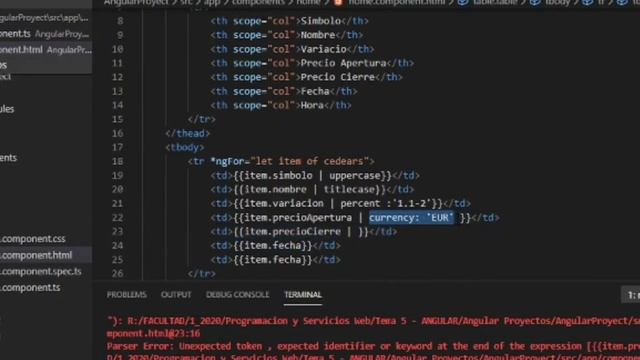This screenshot has width=640, height=360.
Task: Click '{{item.fecha}}' on line 25
Action: coord(273,260)
